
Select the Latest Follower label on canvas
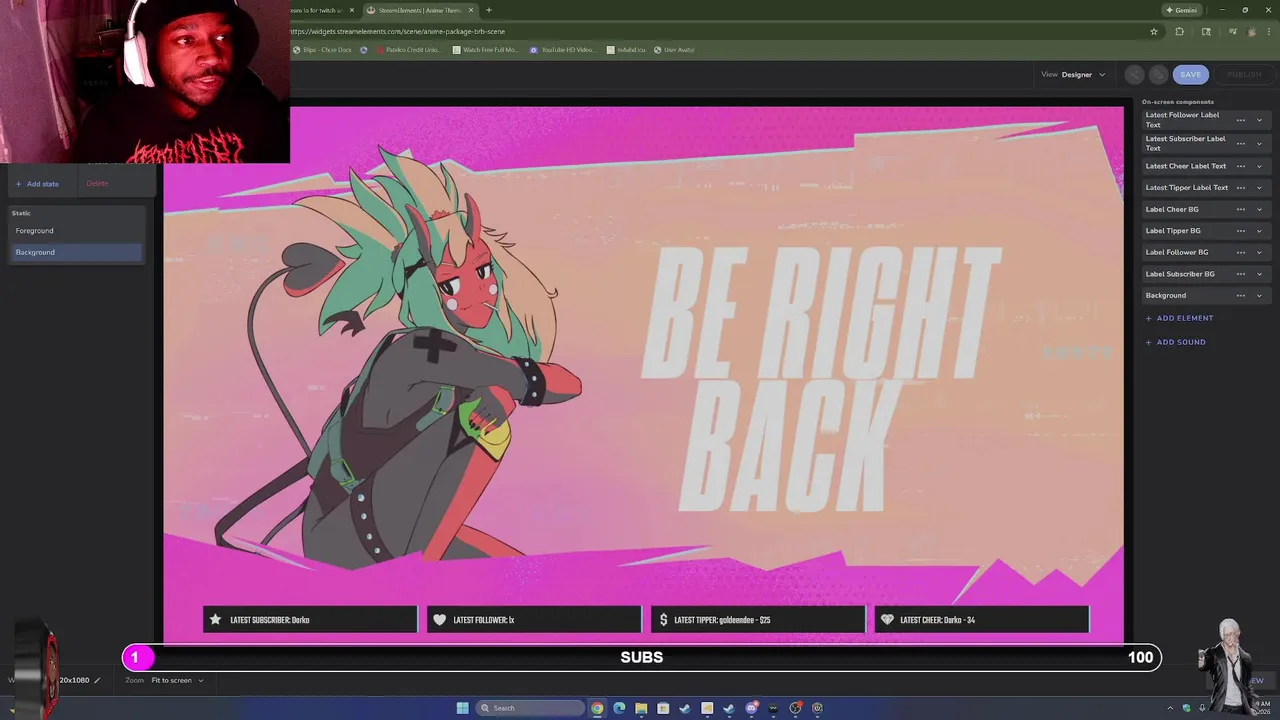(x=534, y=620)
